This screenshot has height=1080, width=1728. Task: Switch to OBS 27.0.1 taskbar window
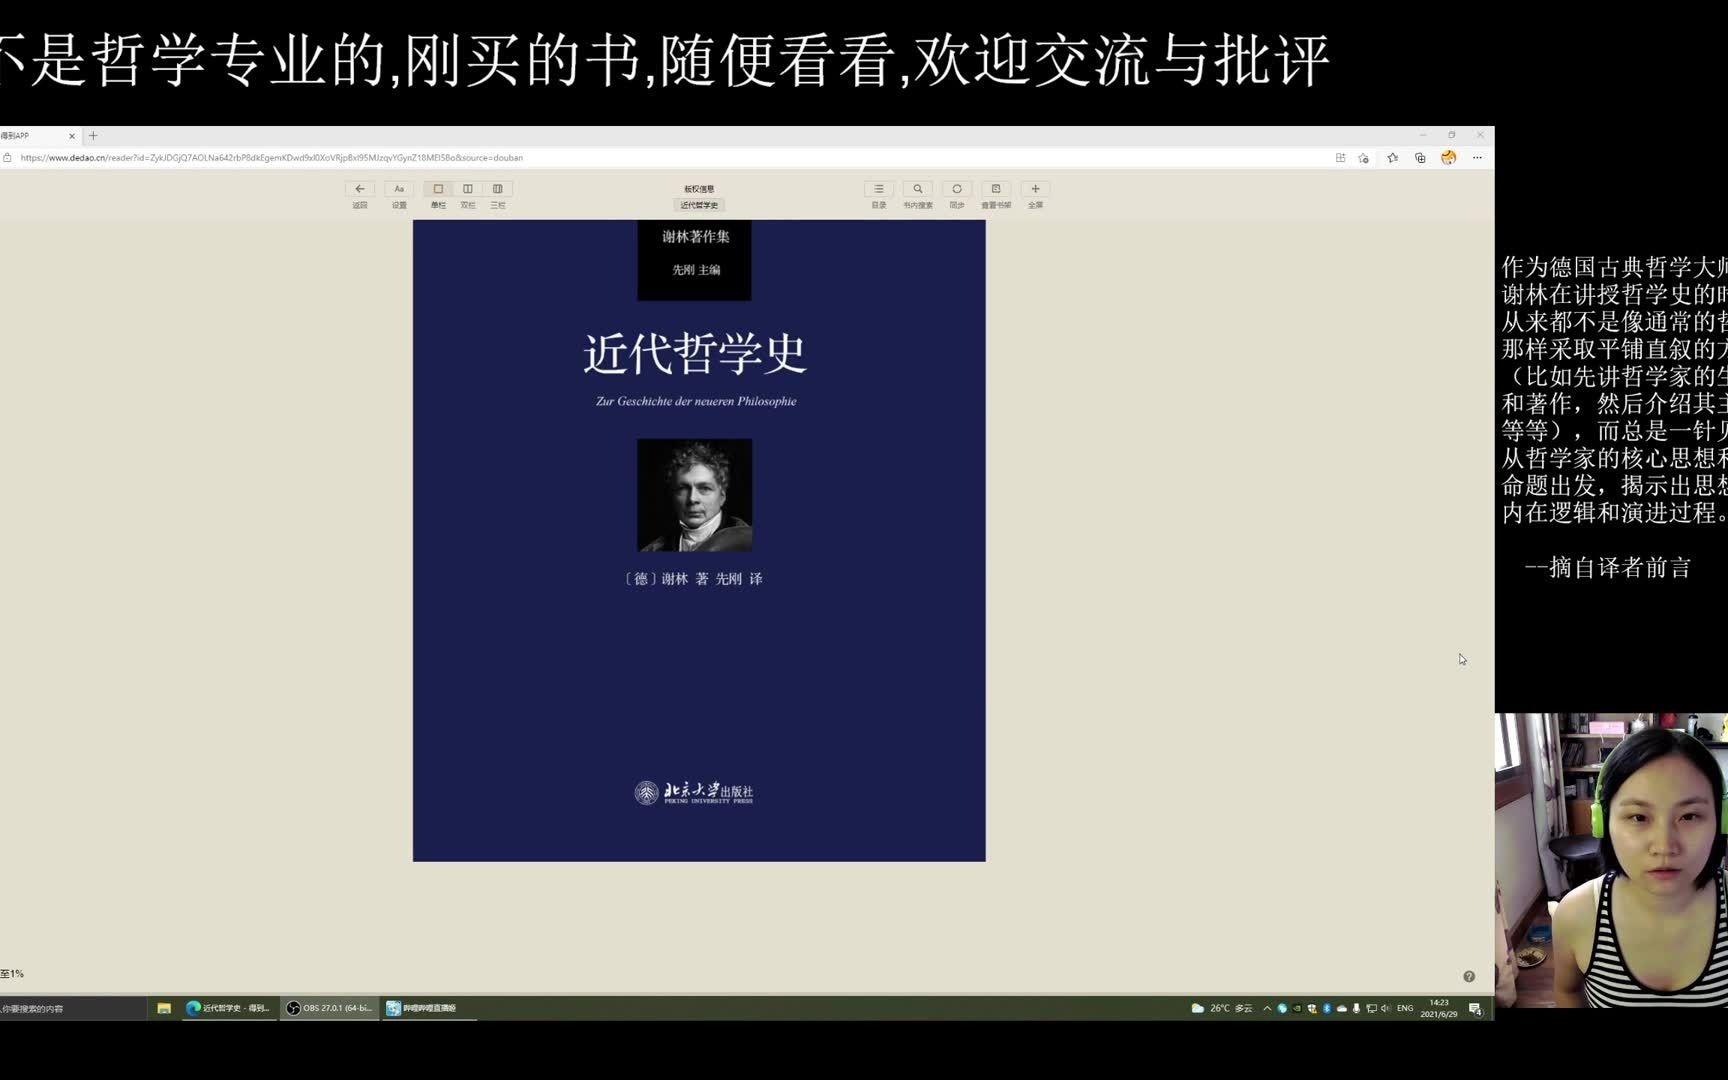[330, 1008]
